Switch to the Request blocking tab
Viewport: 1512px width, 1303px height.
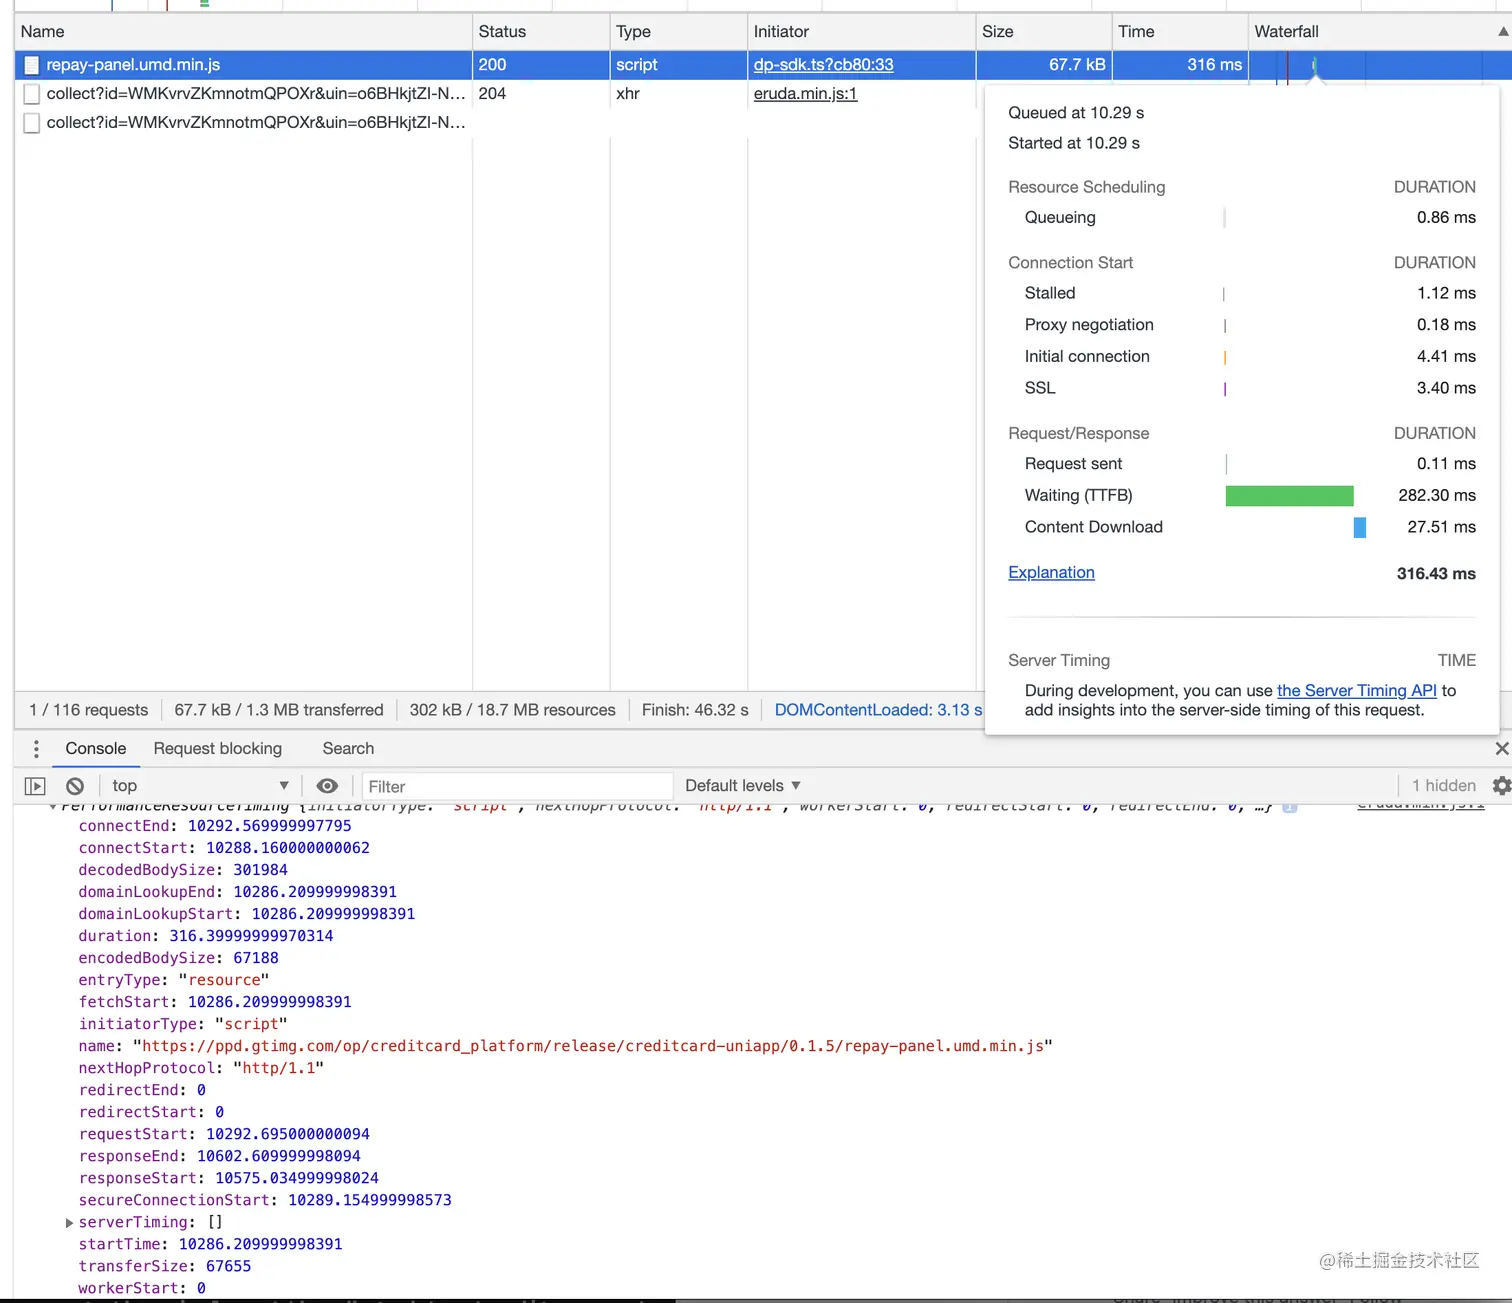pyautogui.click(x=218, y=748)
